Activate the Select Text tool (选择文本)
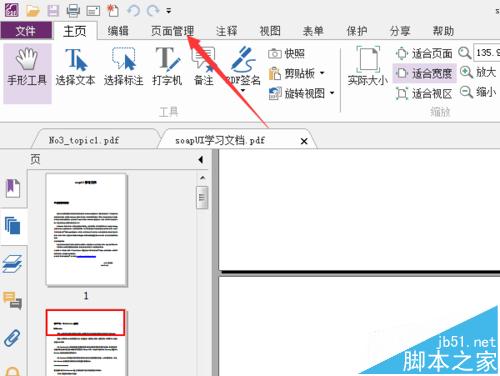 click(76, 67)
